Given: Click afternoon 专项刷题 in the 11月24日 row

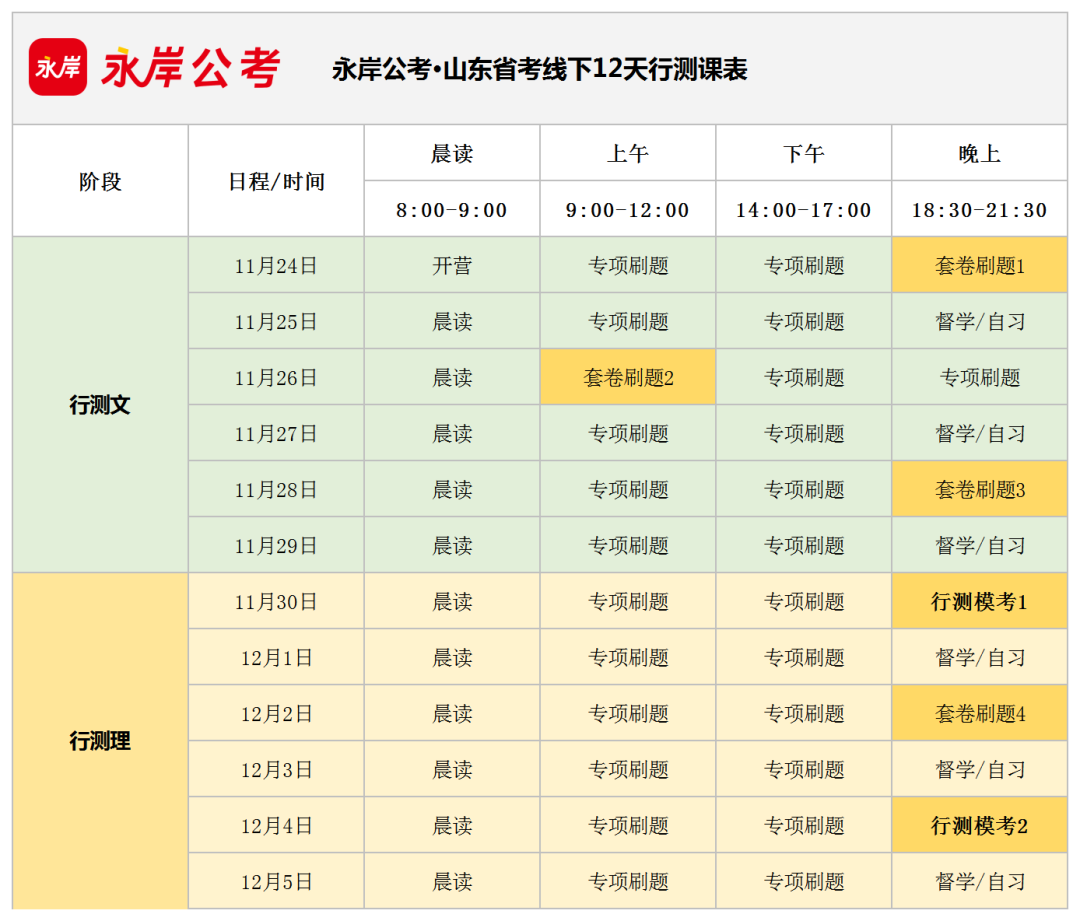Looking at the screenshot, I should tap(804, 265).
